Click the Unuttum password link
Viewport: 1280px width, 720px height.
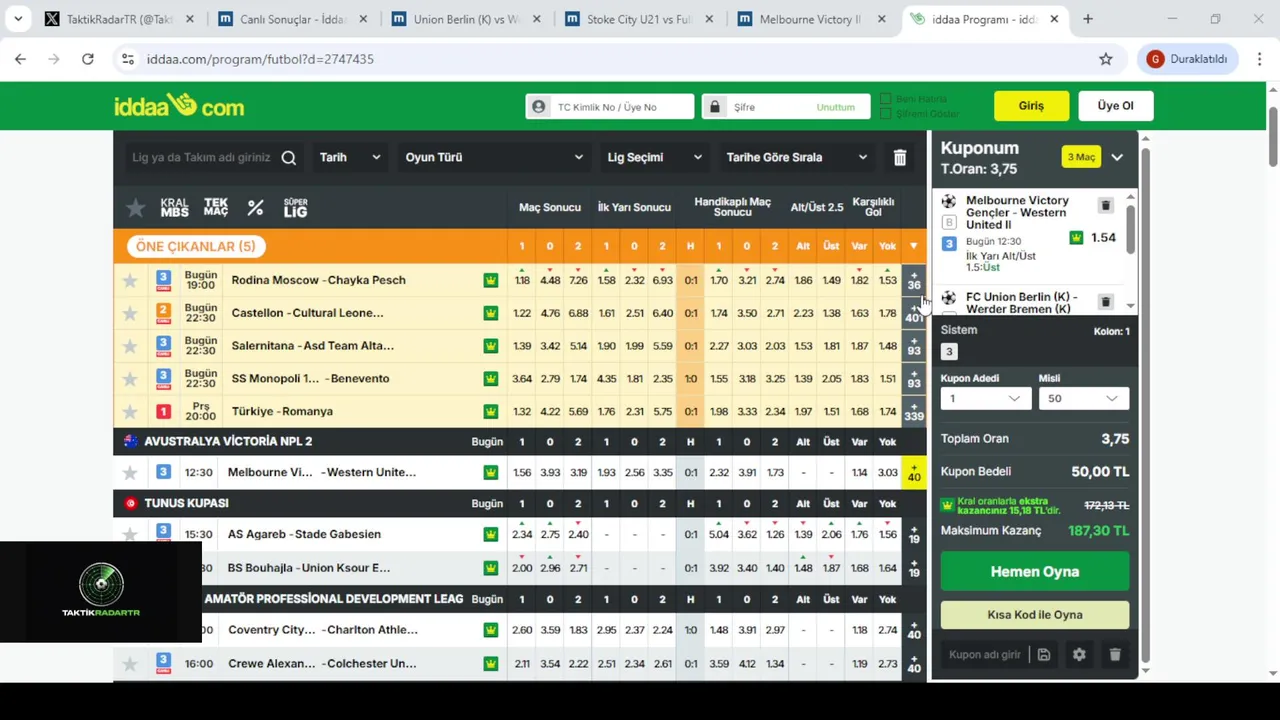(x=836, y=107)
